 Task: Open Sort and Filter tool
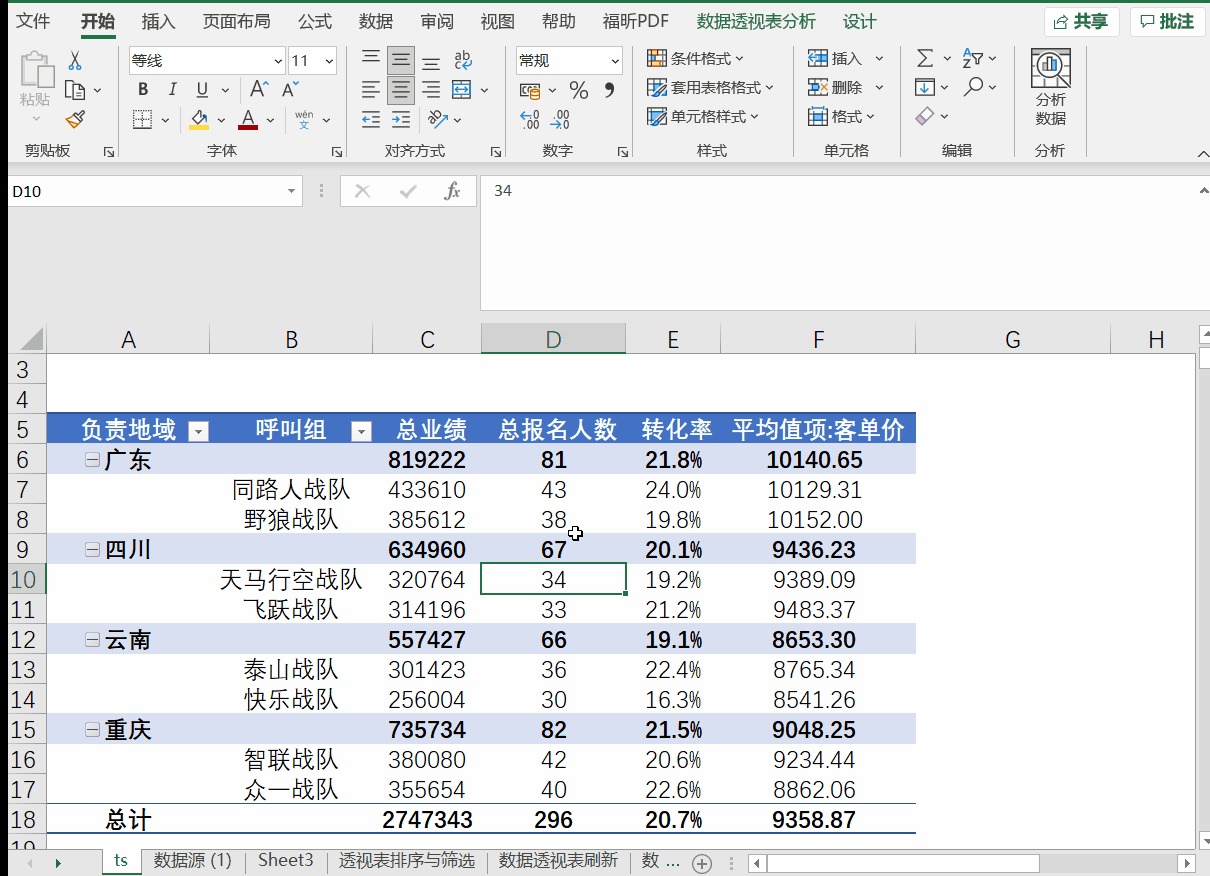coord(973,59)
